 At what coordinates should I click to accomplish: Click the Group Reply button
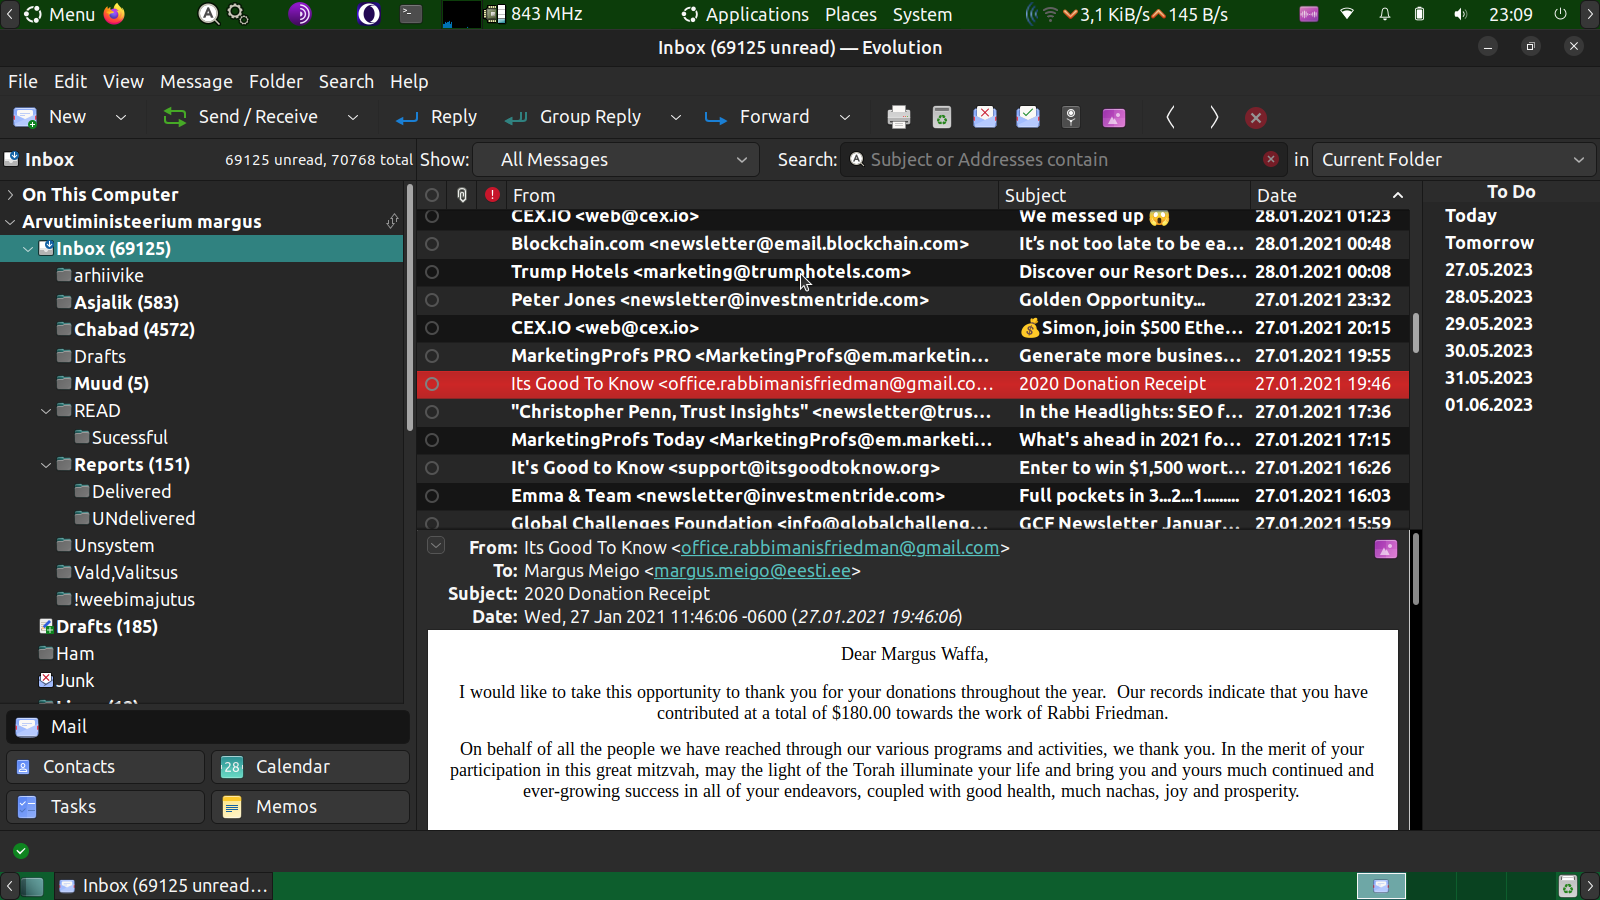pos(574,117)
